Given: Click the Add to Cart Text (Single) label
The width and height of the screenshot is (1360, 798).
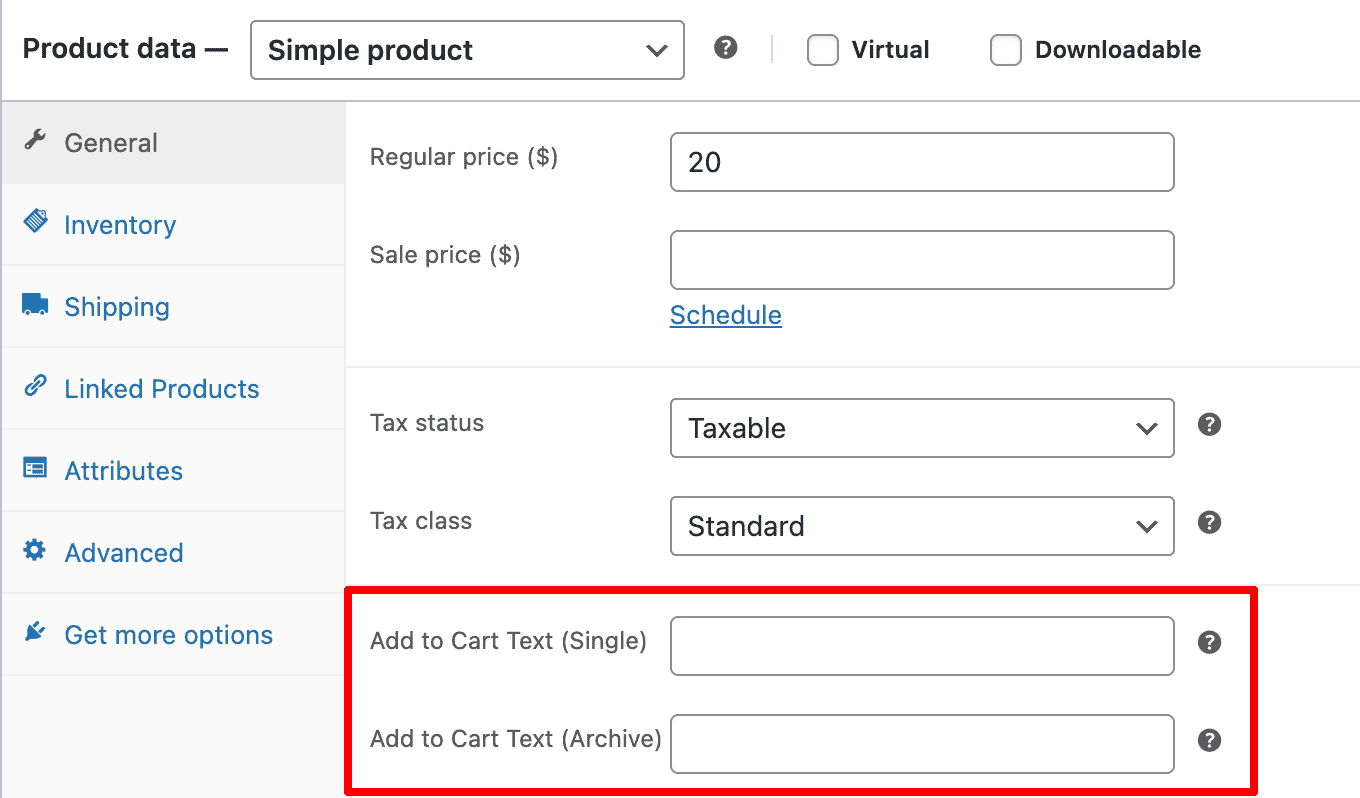Looking at the screenshot, I should point(508,641).
